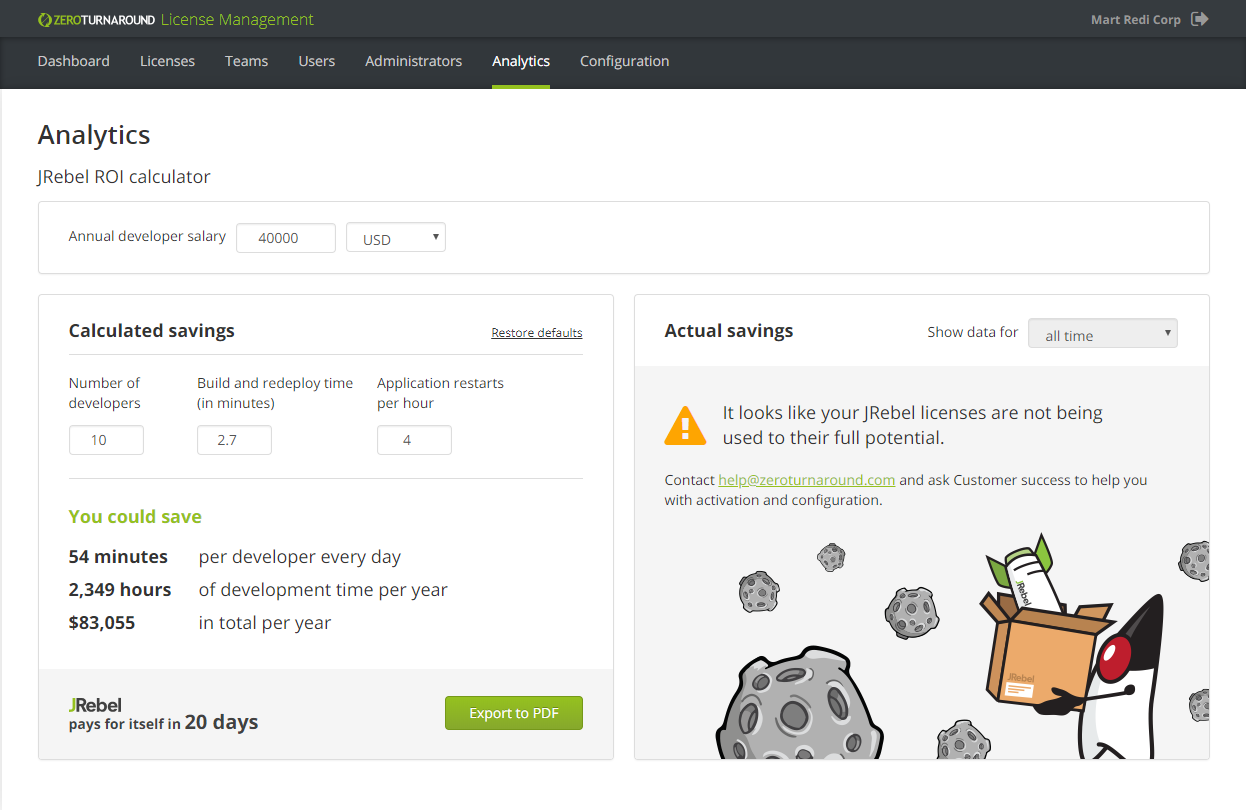Click the 'Calculated savings' heading
Viewport: 1246px width, 810px height.
152,331
